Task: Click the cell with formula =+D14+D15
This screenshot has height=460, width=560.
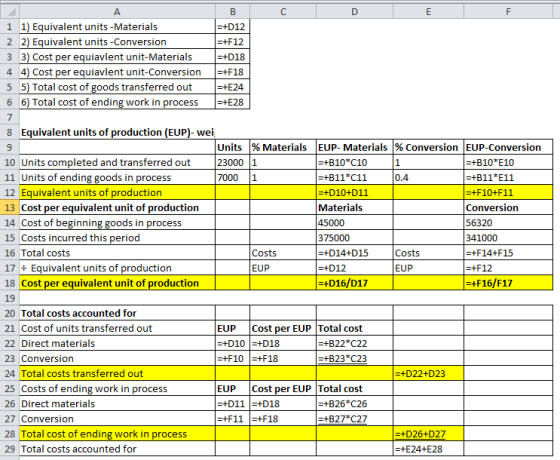Action: 354,253
